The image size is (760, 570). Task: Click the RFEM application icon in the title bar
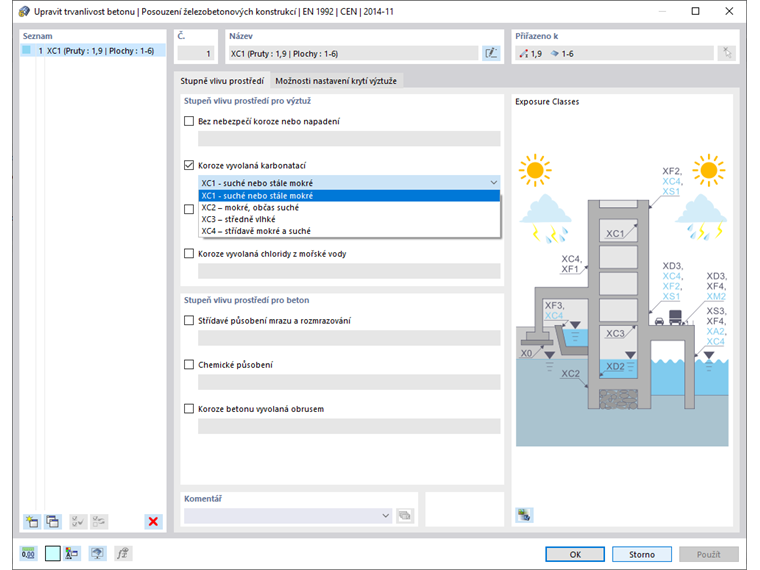tap(24, 11)
